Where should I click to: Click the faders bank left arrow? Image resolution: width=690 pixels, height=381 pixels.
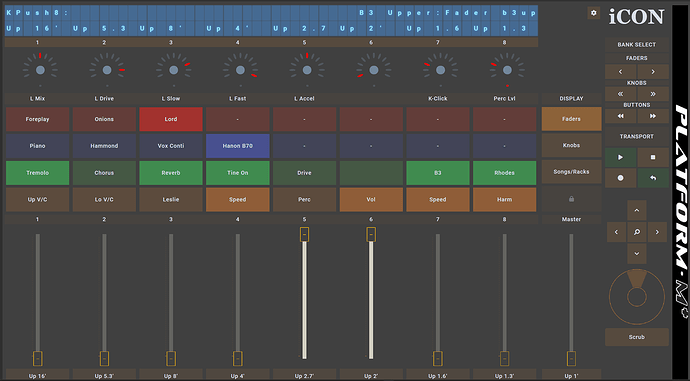coord(620,72)
